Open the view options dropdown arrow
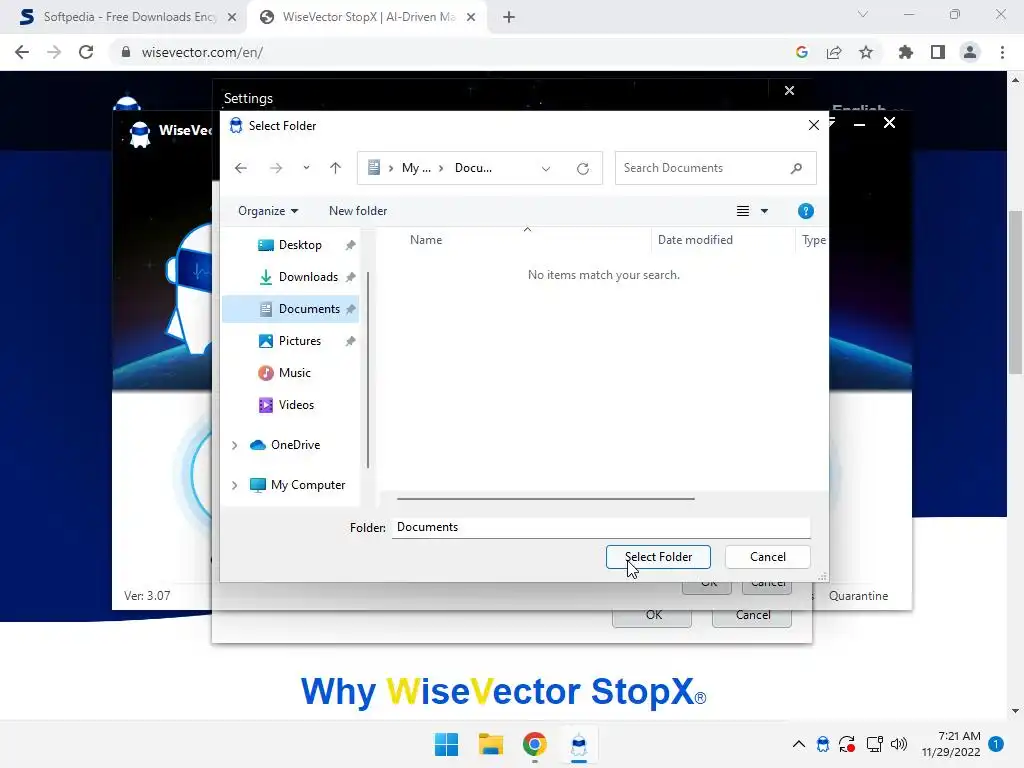The width and height of the screenshot is (1024, 768). (764, 211)
